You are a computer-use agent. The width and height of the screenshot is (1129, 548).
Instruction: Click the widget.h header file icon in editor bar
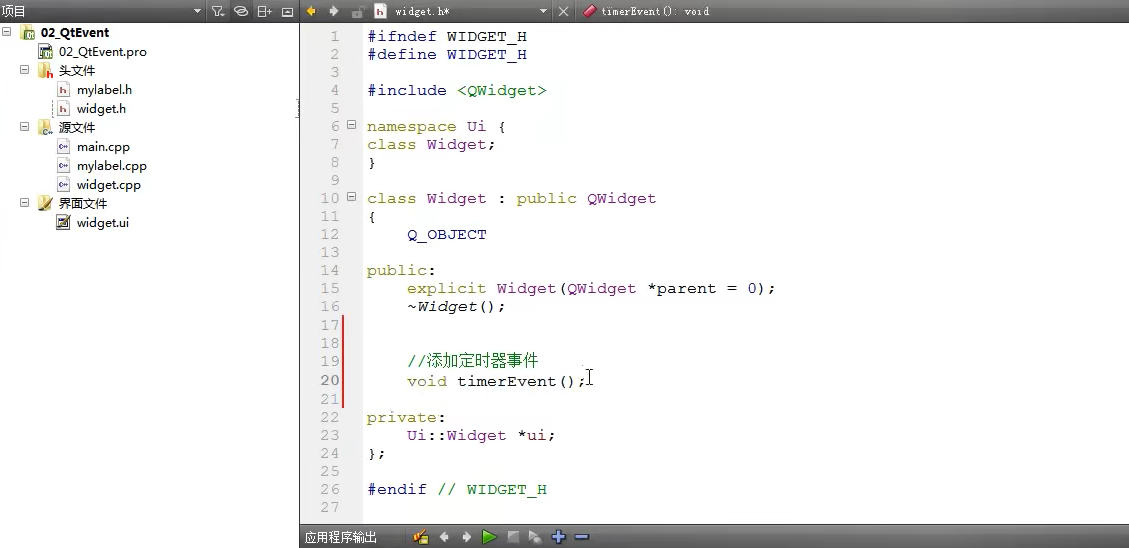380,12
